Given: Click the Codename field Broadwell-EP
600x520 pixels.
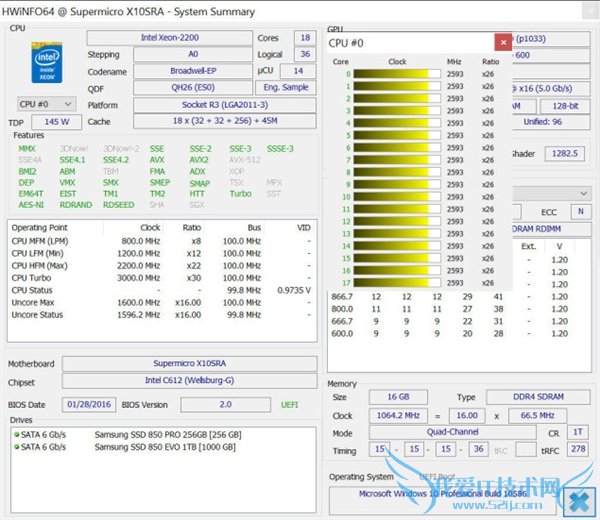Looking at the screenshot, I should [x=193, y=71].
